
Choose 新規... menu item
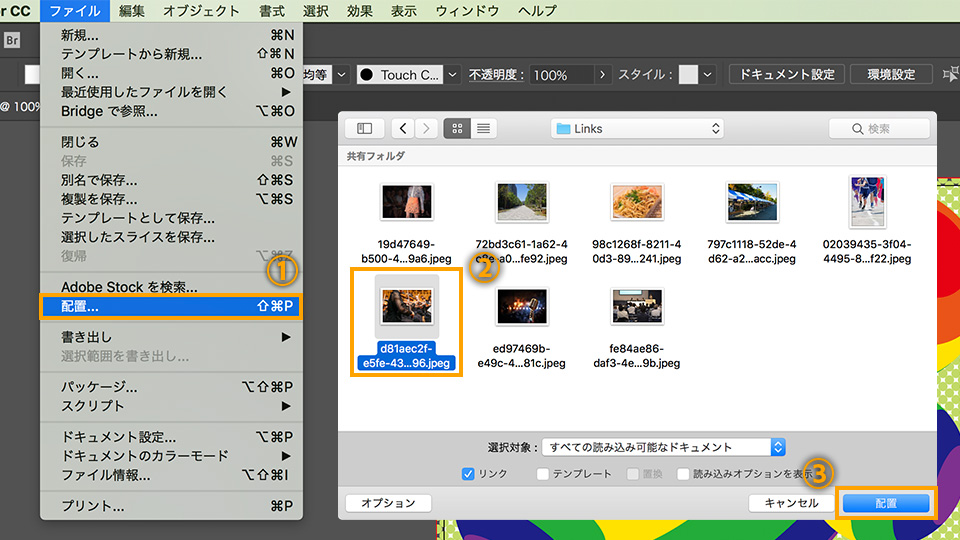point(171,35)
